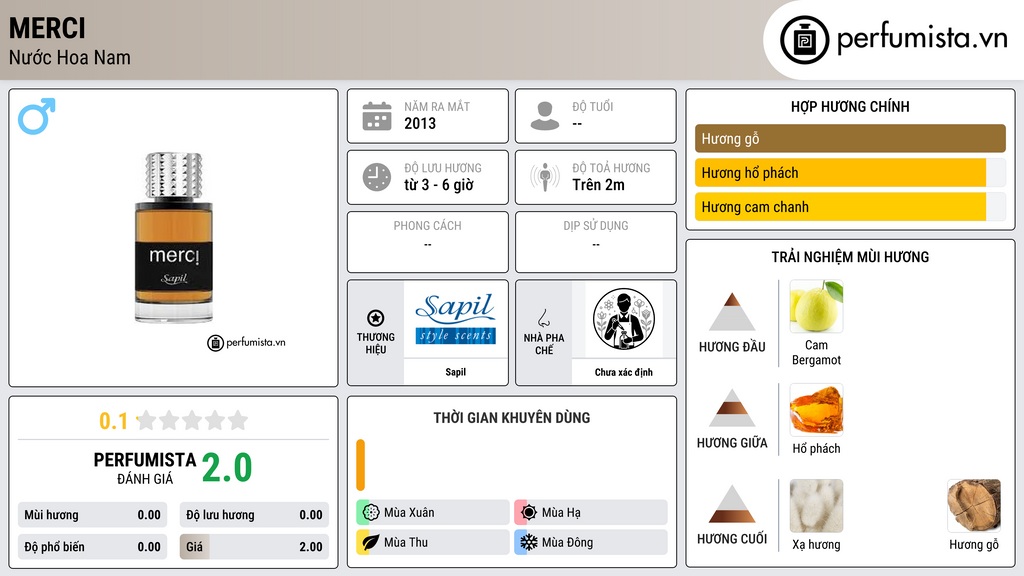
Task: Click the Hương cam chanh accord bar
Action: tap(850, 207)
